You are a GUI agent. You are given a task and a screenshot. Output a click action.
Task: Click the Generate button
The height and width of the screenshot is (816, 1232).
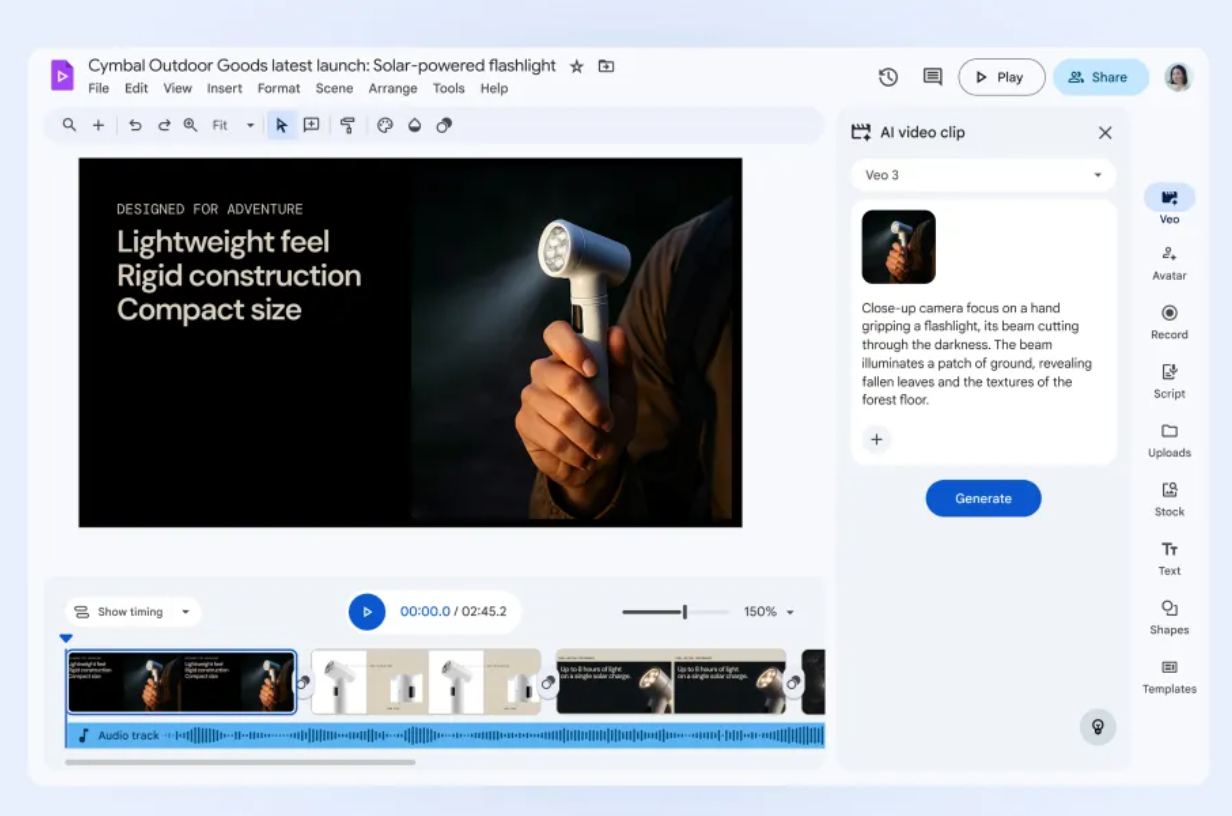click(983, 498)
